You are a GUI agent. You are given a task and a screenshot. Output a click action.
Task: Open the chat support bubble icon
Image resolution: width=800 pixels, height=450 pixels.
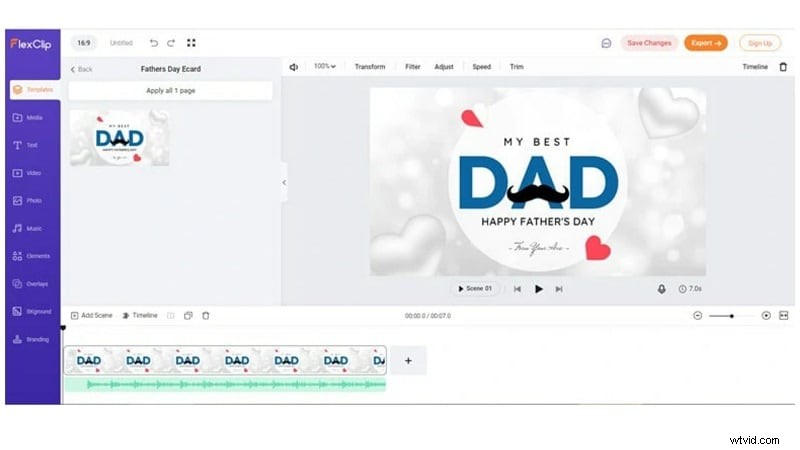coord(606,43)
